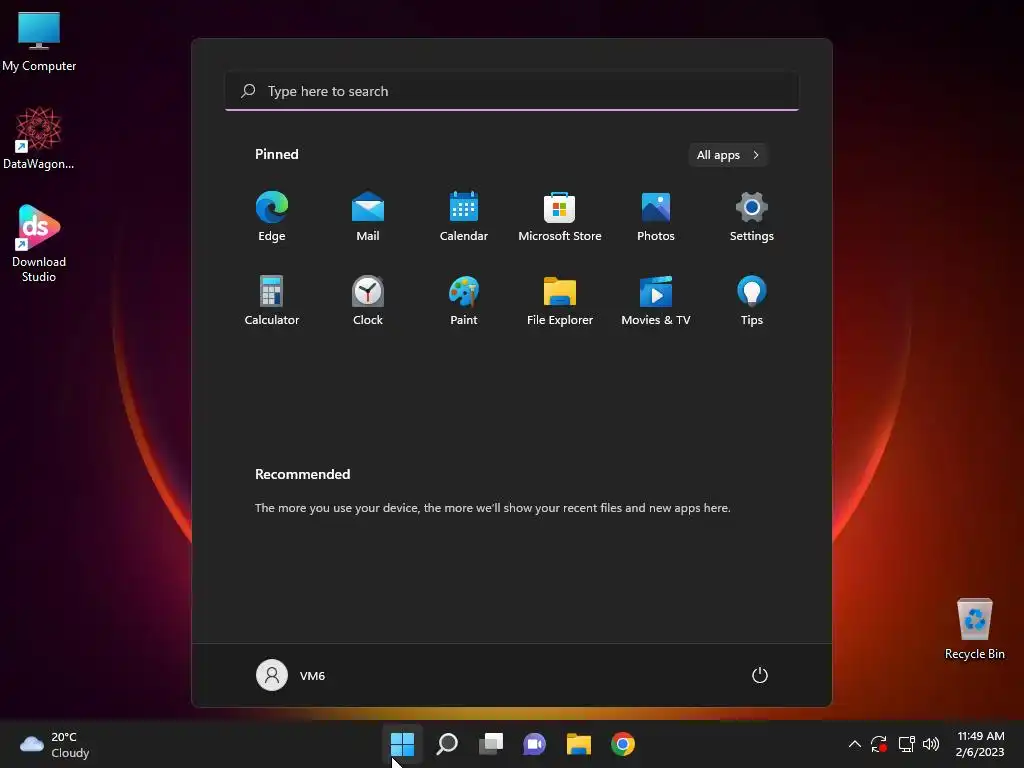
Task: Select the DataWagon desktop shortcut
Action: [39, 138]
